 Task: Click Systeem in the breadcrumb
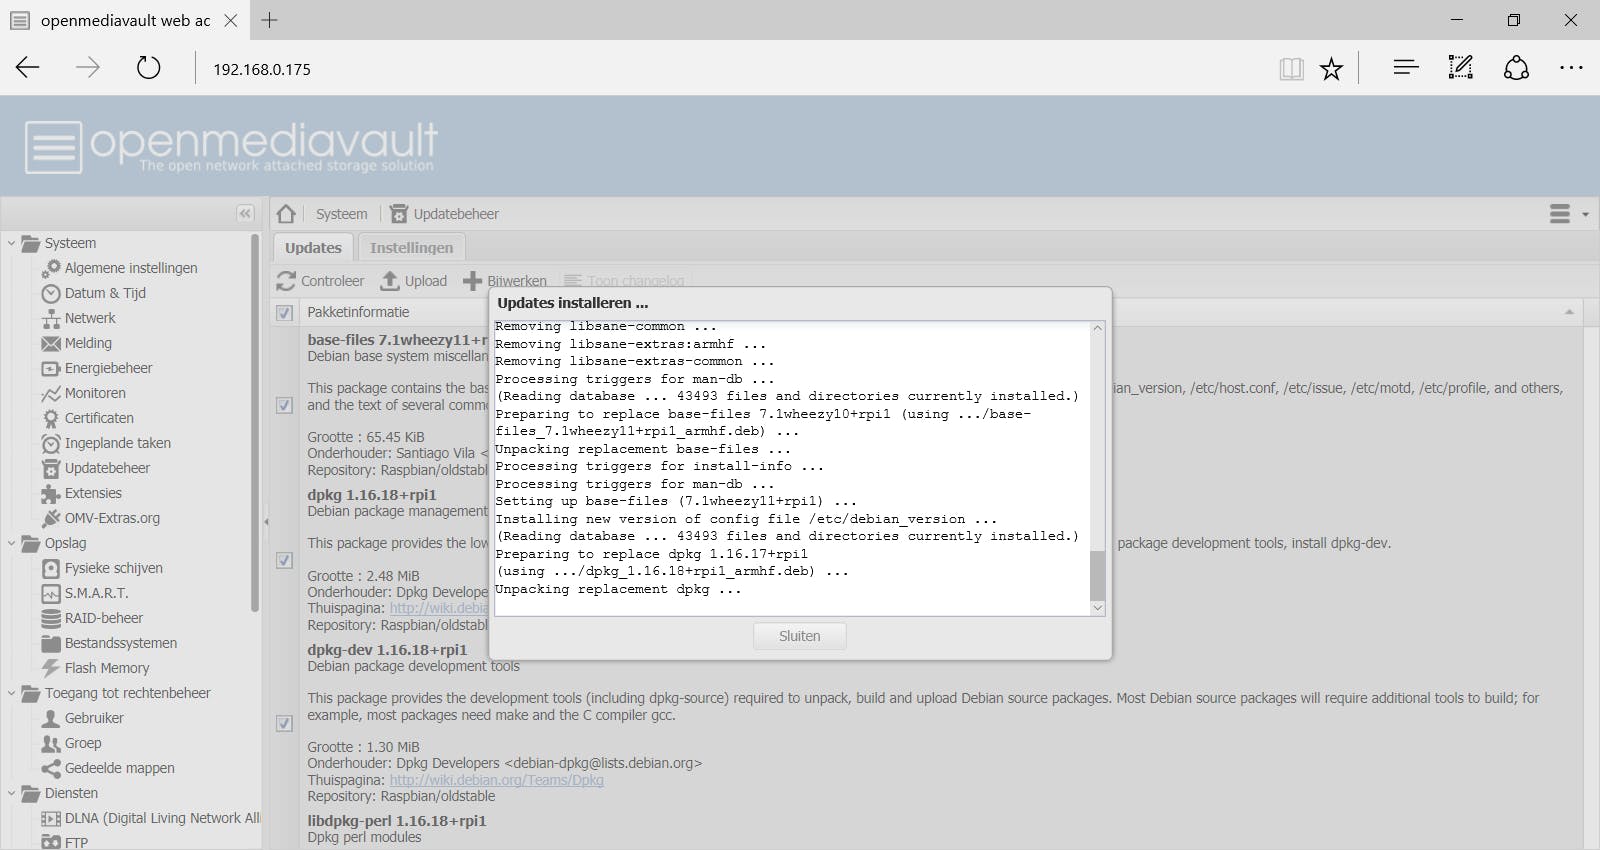tap(341, 214)
